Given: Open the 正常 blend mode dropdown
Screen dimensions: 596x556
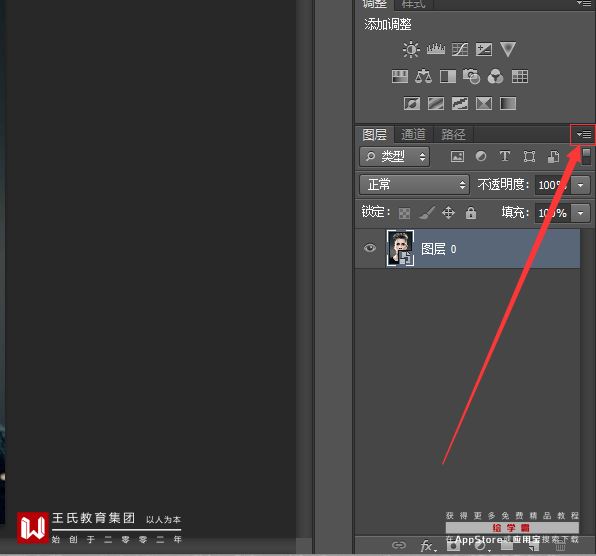Looking at the screenshot, I should tap(414, 185).
